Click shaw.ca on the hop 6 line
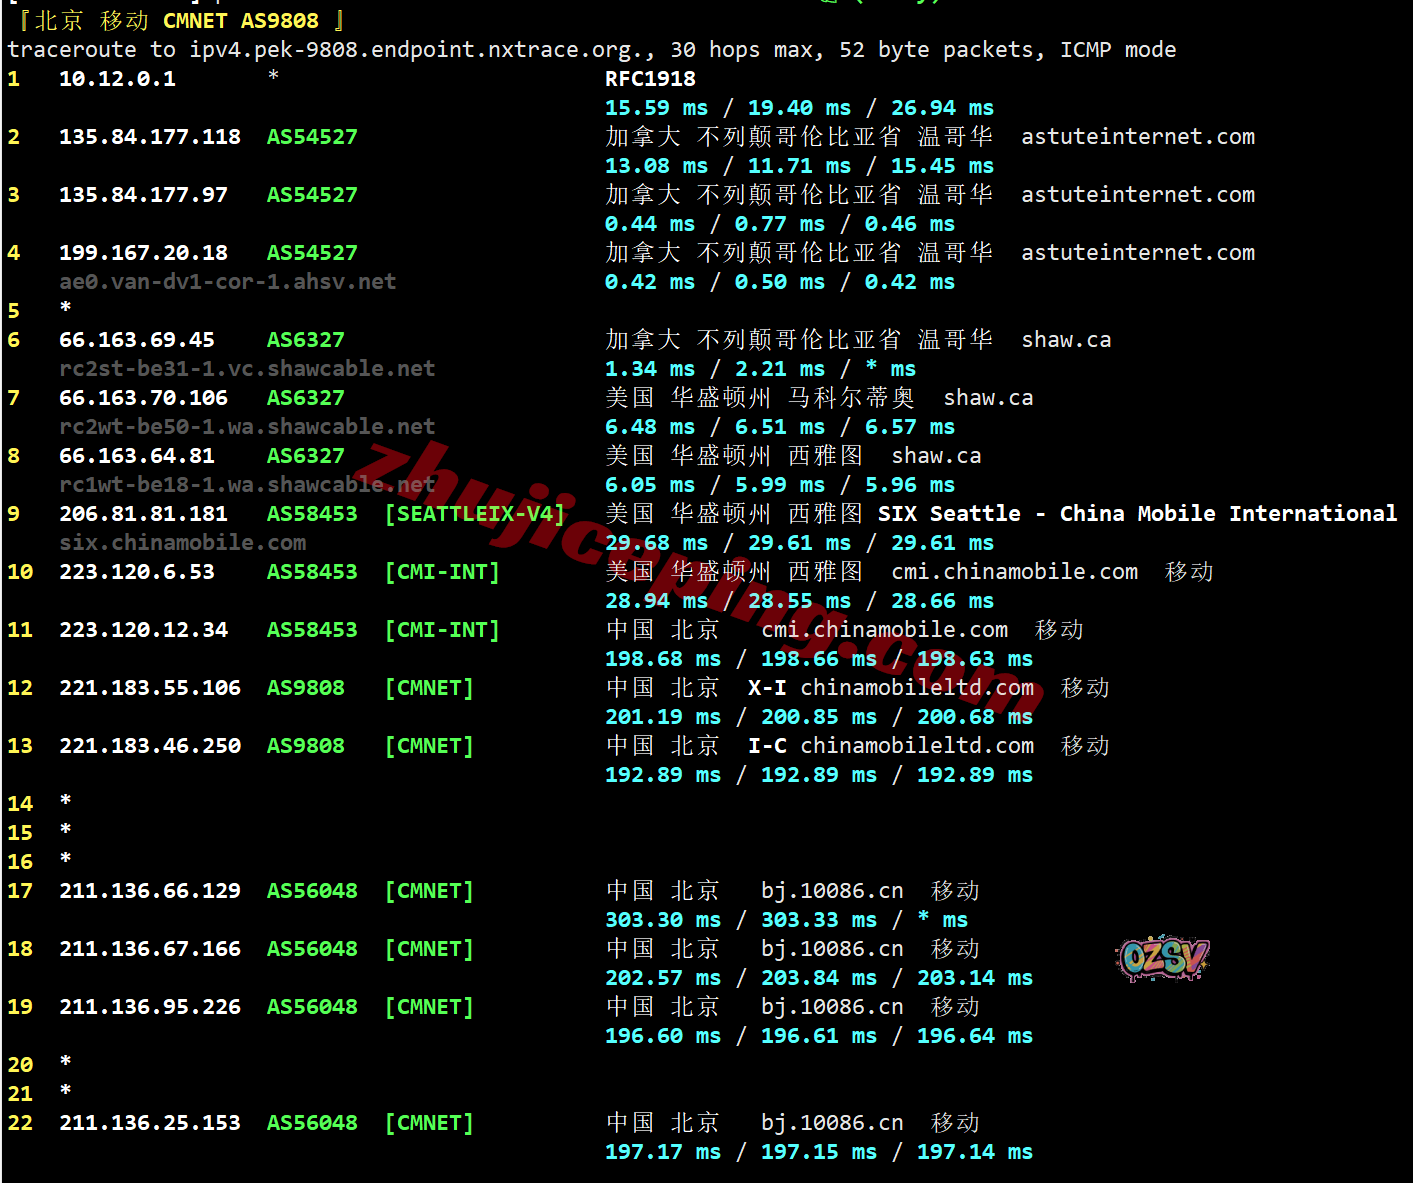Screen dimensions: 1413x1183 pyautogui.click(x=1065, y=340)
